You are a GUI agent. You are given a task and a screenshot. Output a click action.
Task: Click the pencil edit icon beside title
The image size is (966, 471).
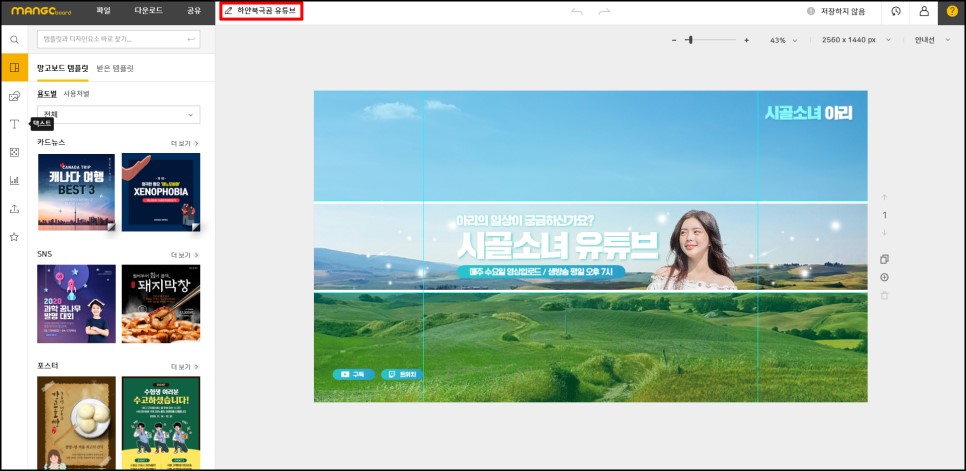pos(229,11)
